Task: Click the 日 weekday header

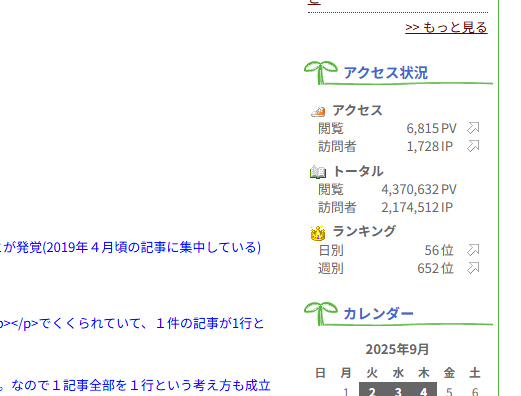Action: pos(320,373)
